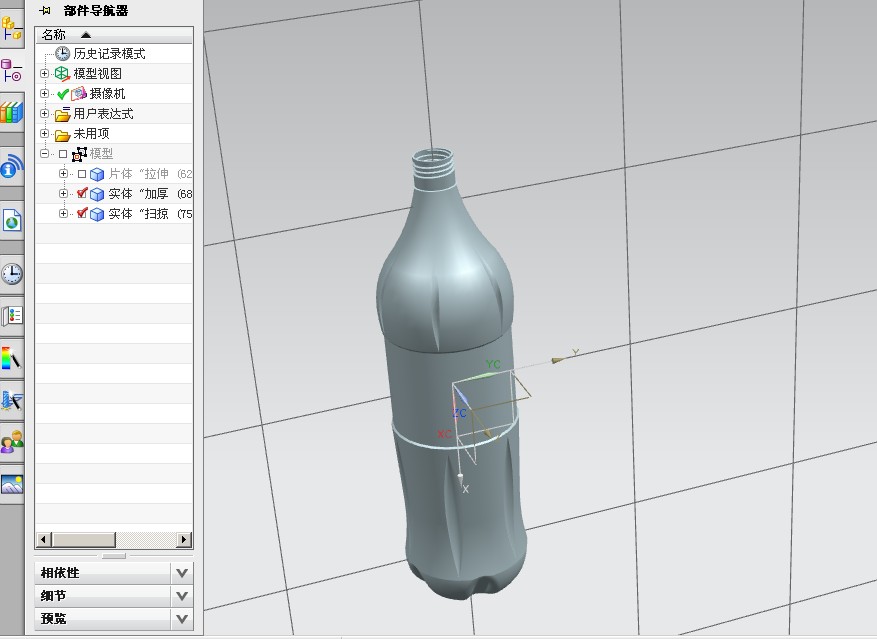The image size is (877, 639).
Task: Click the panel splitter grip handle
Action: coord(114,556)
